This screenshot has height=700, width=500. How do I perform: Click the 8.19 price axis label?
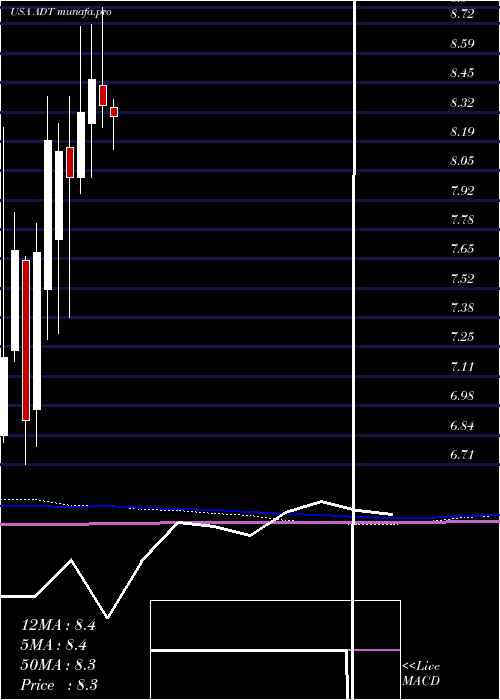pyautogui.click(x=462, y=132)
